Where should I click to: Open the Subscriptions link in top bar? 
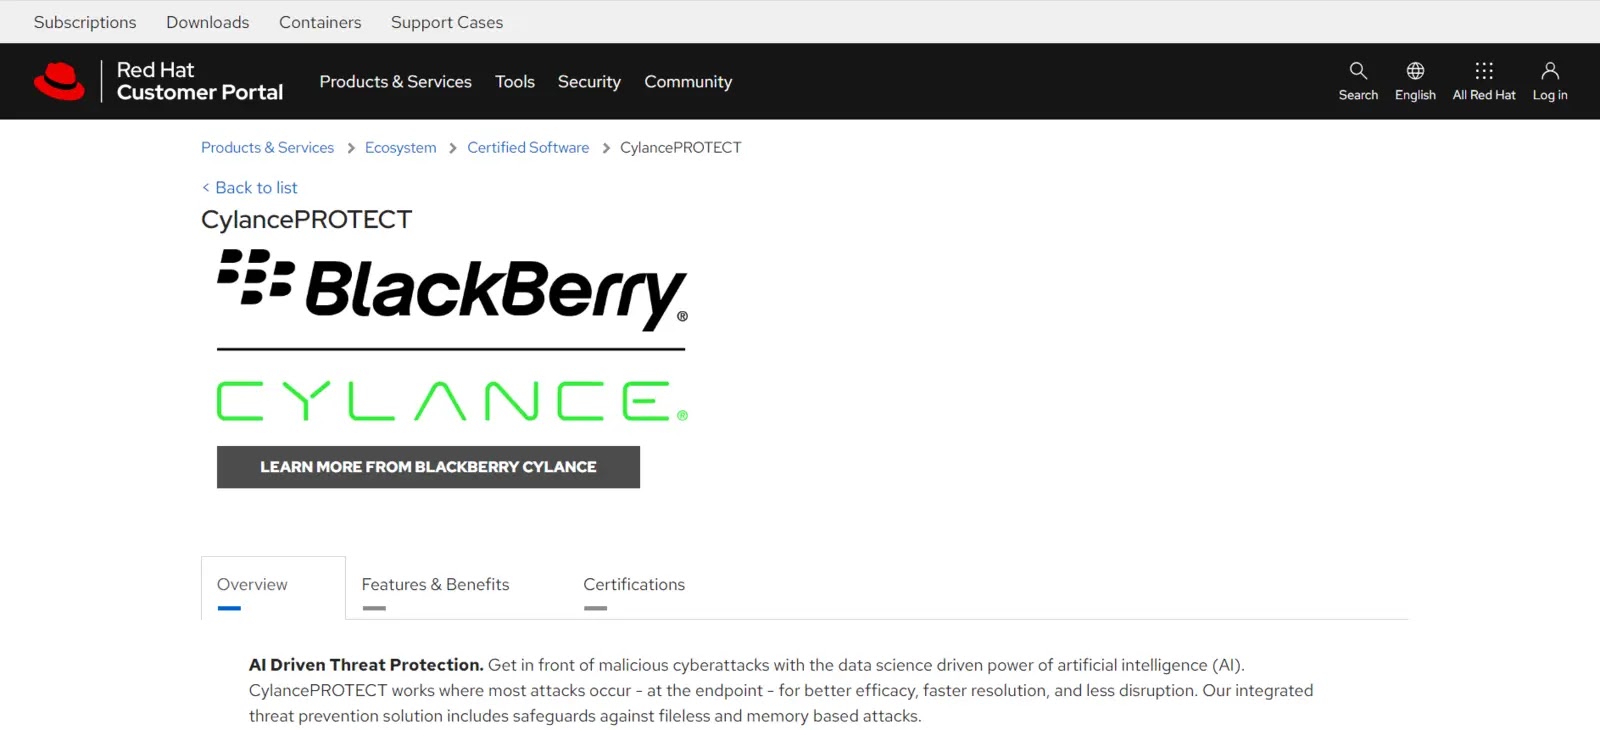[85, 22]
